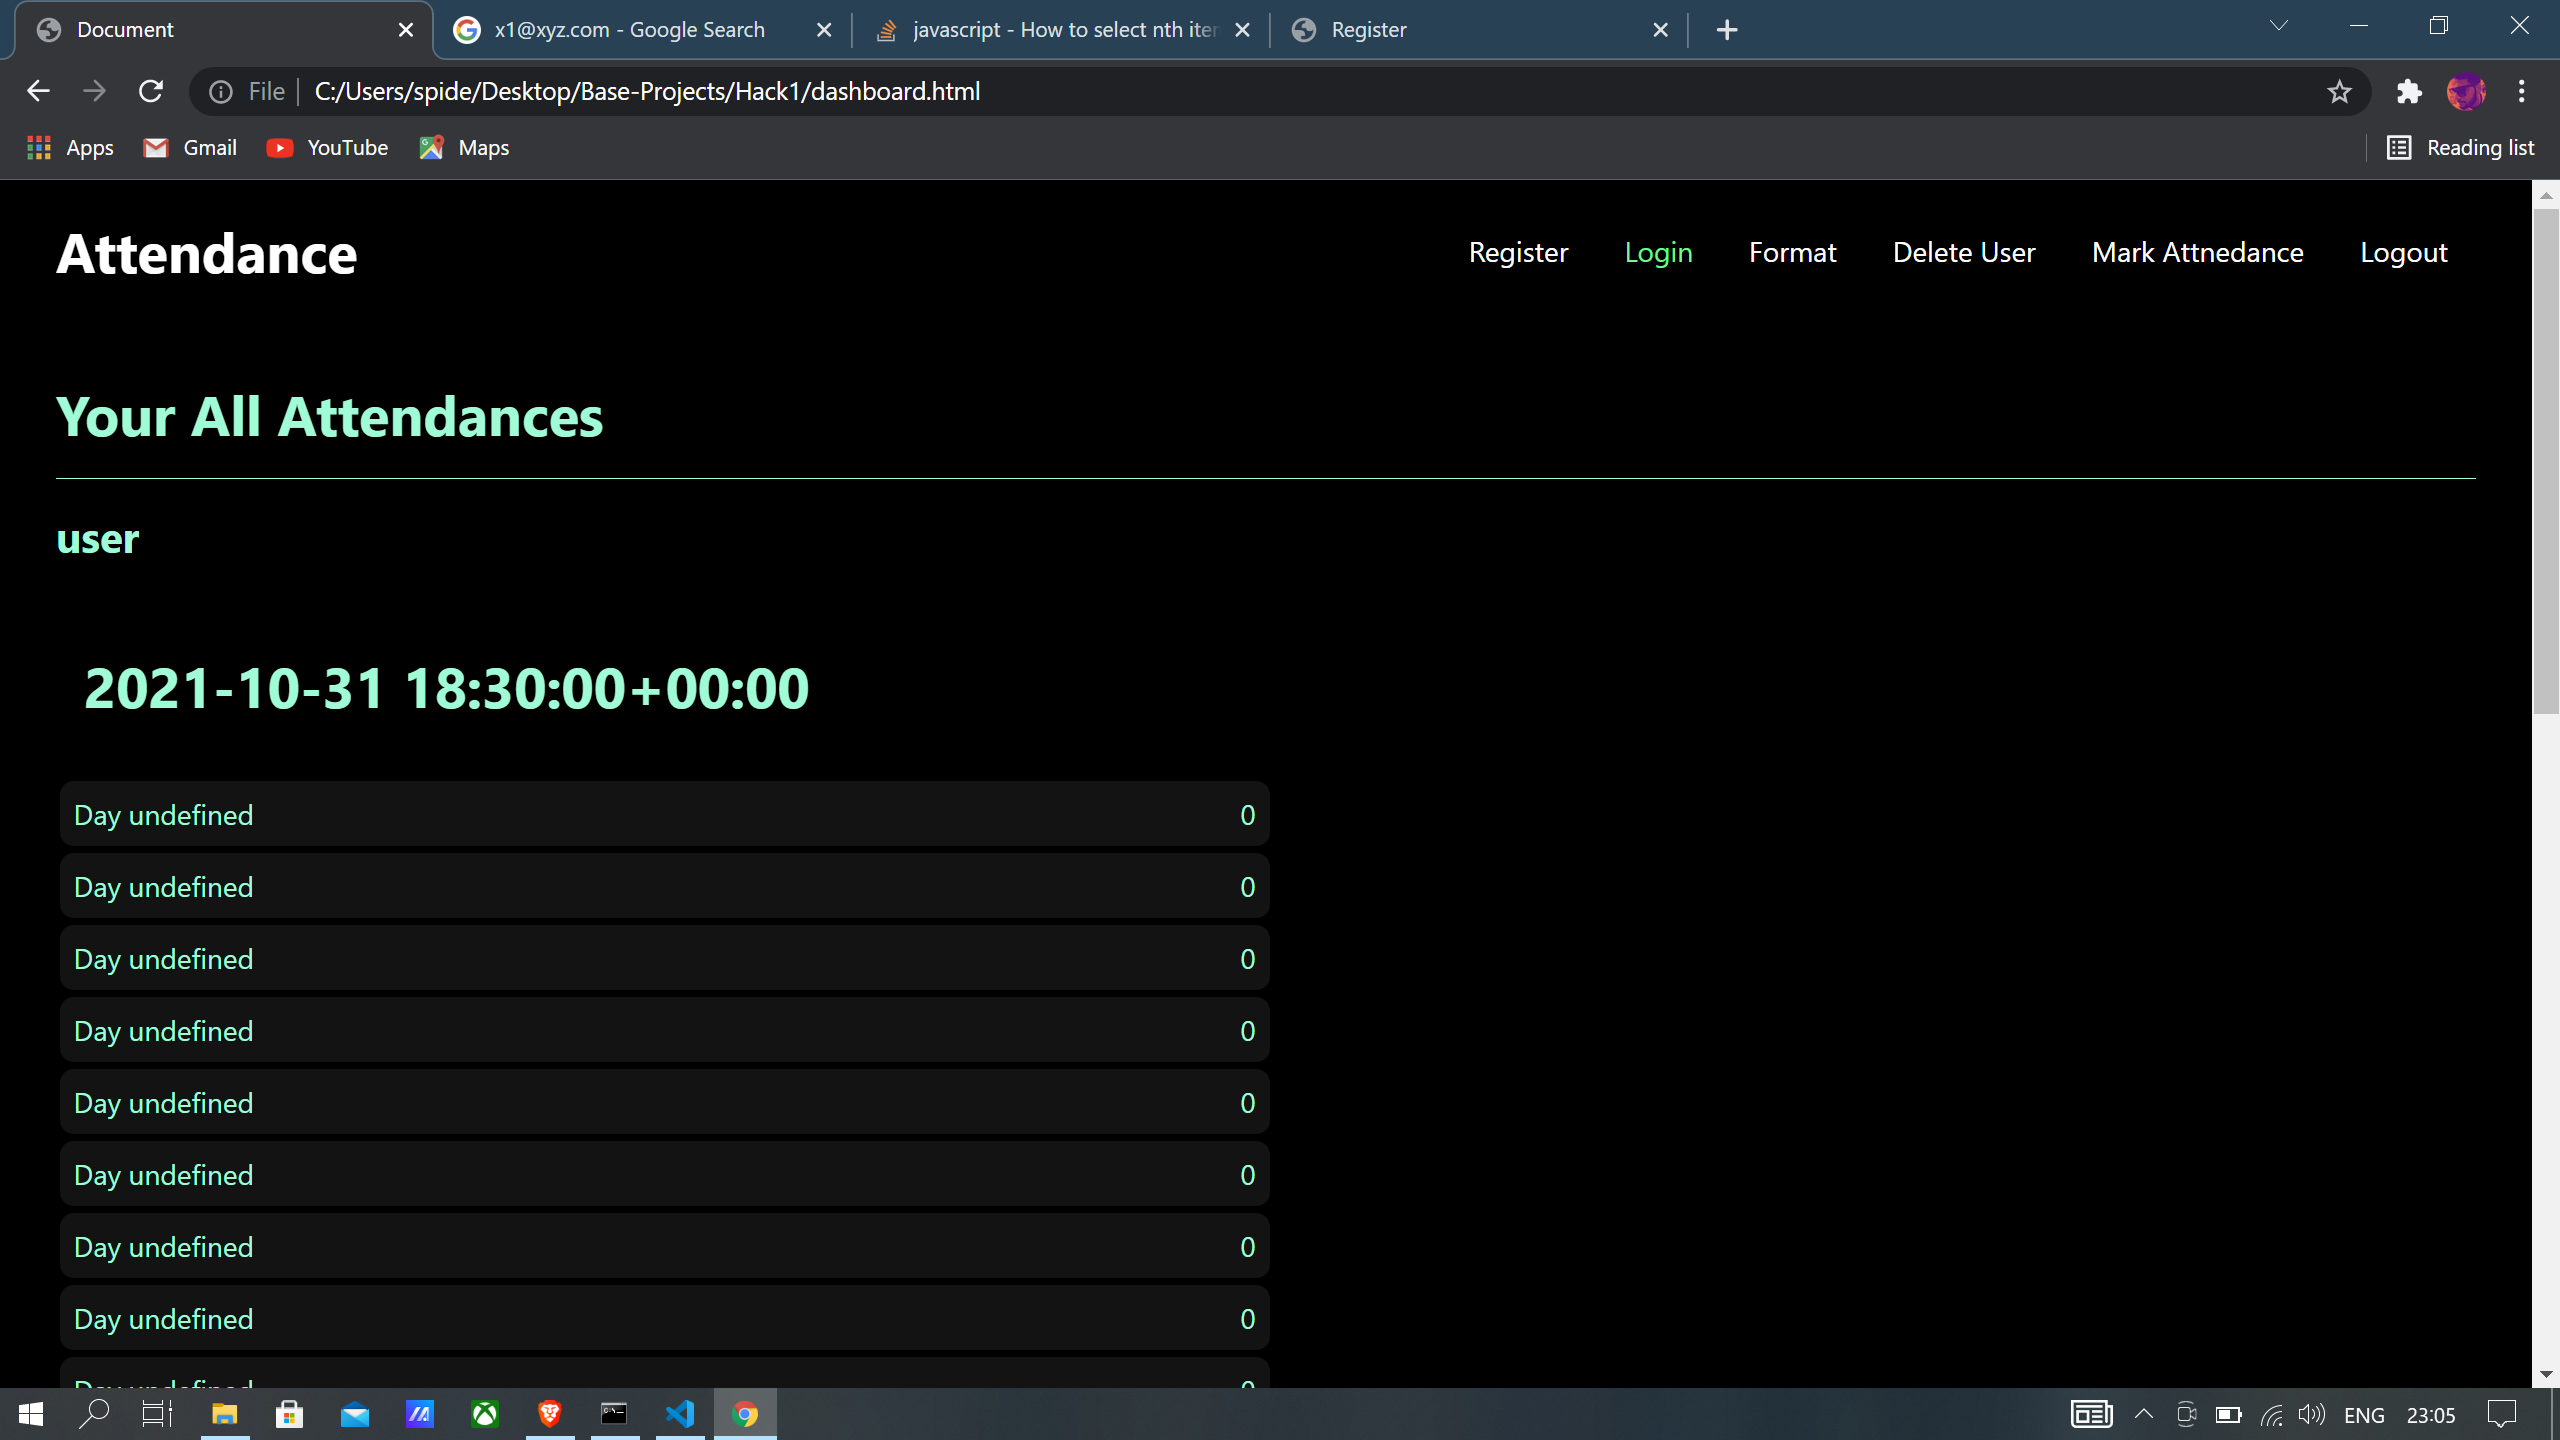2560x1440 pixels.
Task: Open the Mail app on the taskbar
Action: [x=355, y=1414]
